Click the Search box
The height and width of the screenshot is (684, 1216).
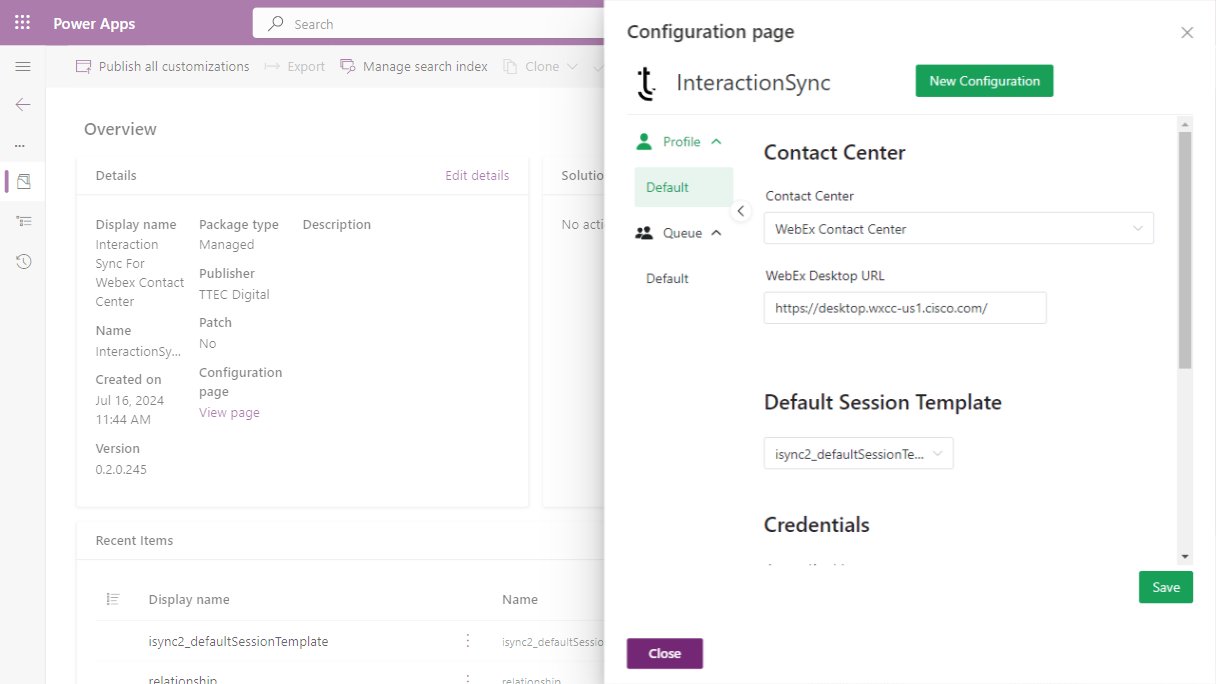pyautogui.click(x=429, y=23)
